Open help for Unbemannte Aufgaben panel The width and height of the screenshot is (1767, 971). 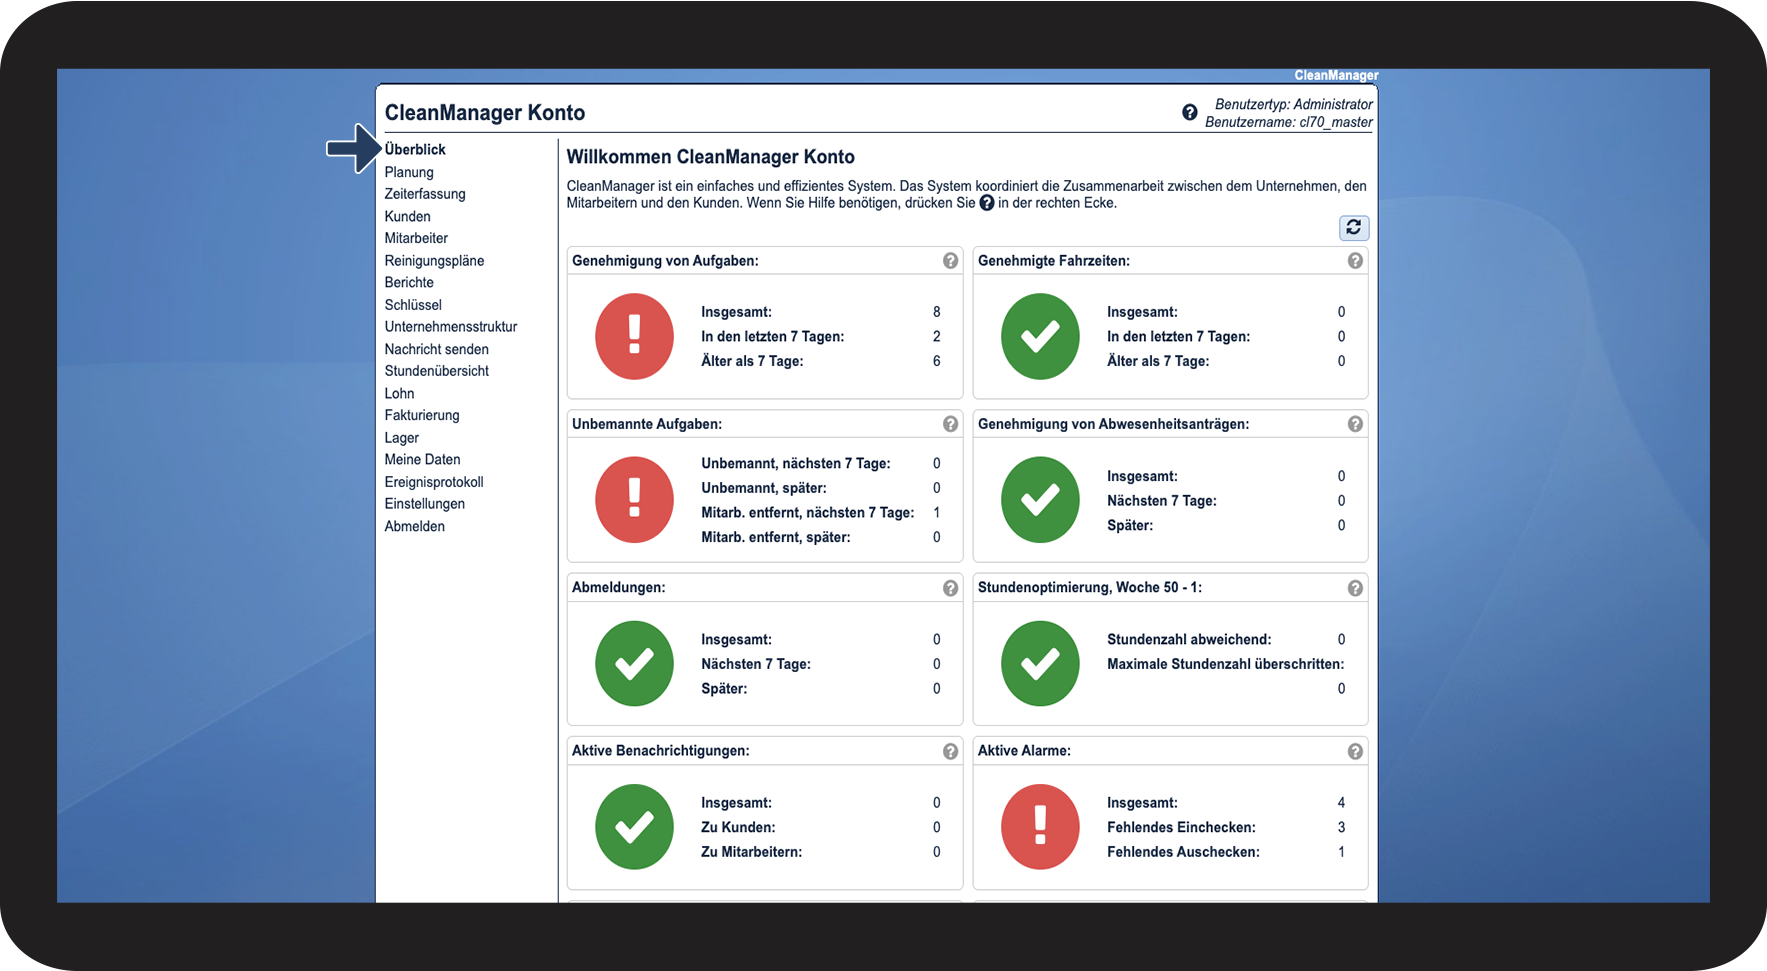point(950,424)
